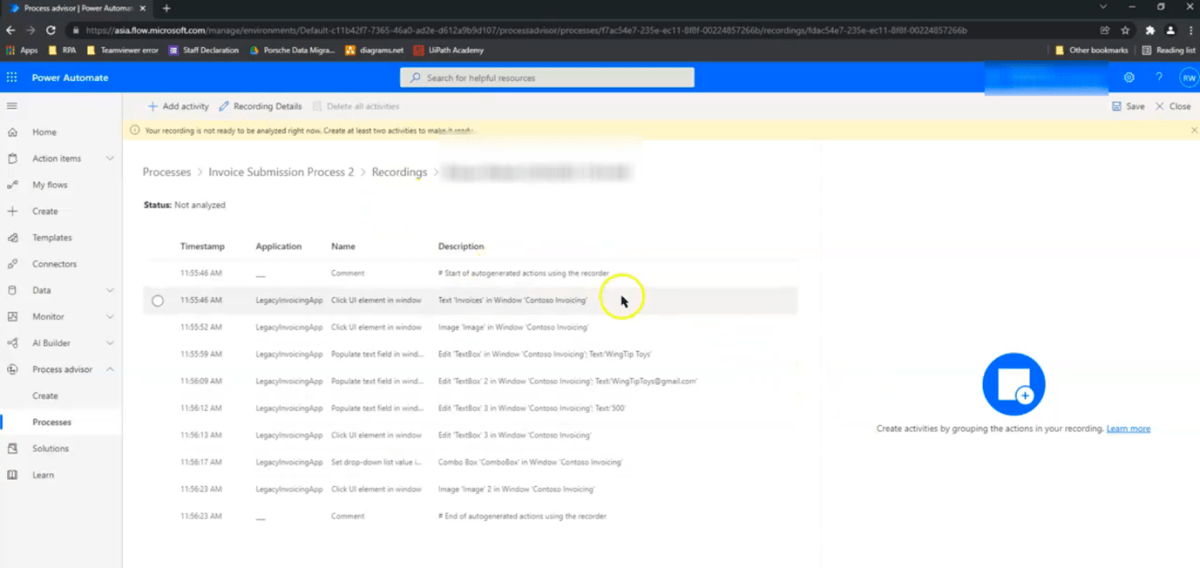Click the My flows icon
The width and height of the screenshot is (1200, 568).
[12, 185]
